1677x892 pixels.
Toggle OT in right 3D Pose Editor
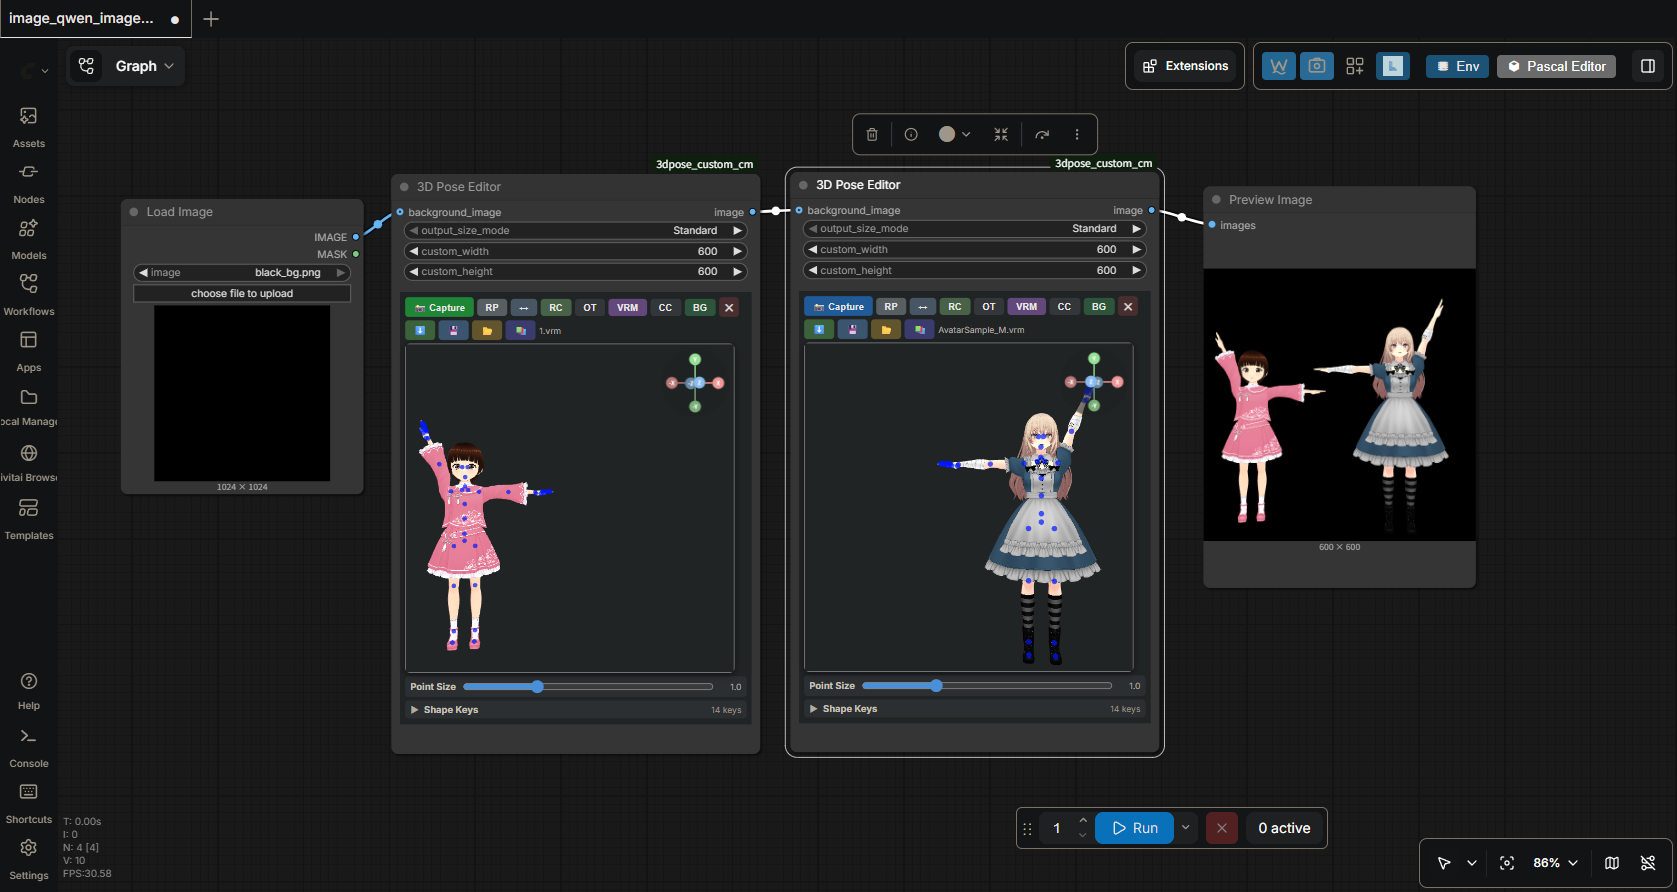(989, 307)
